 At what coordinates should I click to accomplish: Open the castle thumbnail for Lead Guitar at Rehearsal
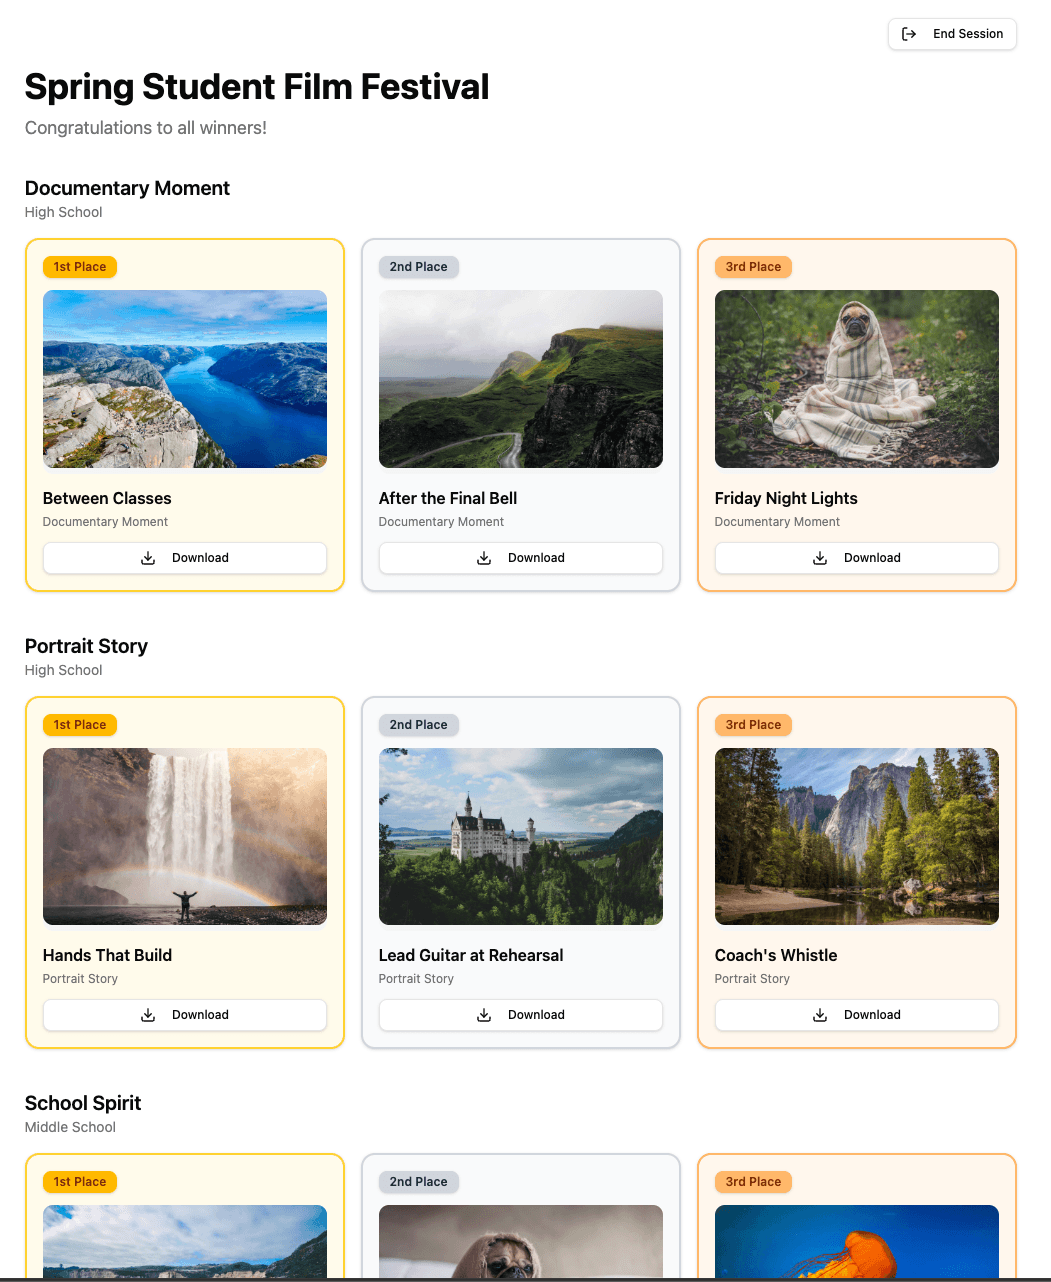(x=521, y=836)
